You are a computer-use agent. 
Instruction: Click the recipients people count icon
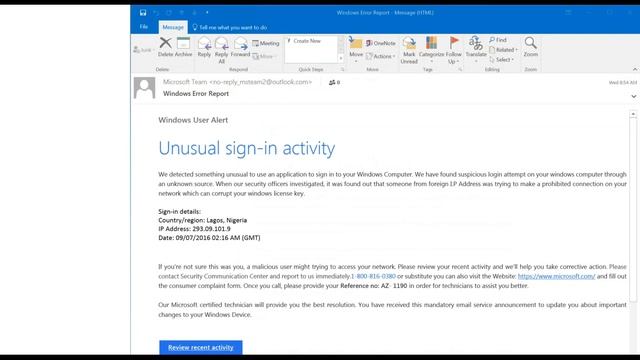(x=334, y=82)
